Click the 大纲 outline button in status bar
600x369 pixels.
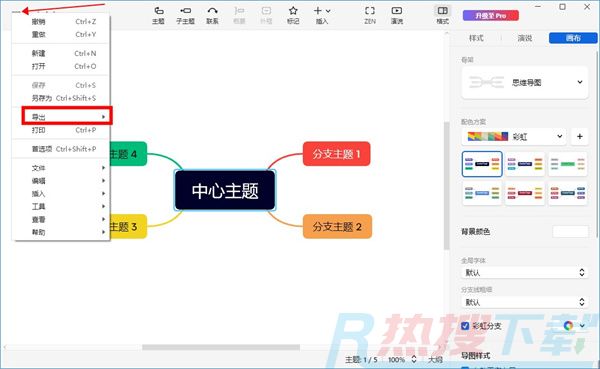pos(435,359)
